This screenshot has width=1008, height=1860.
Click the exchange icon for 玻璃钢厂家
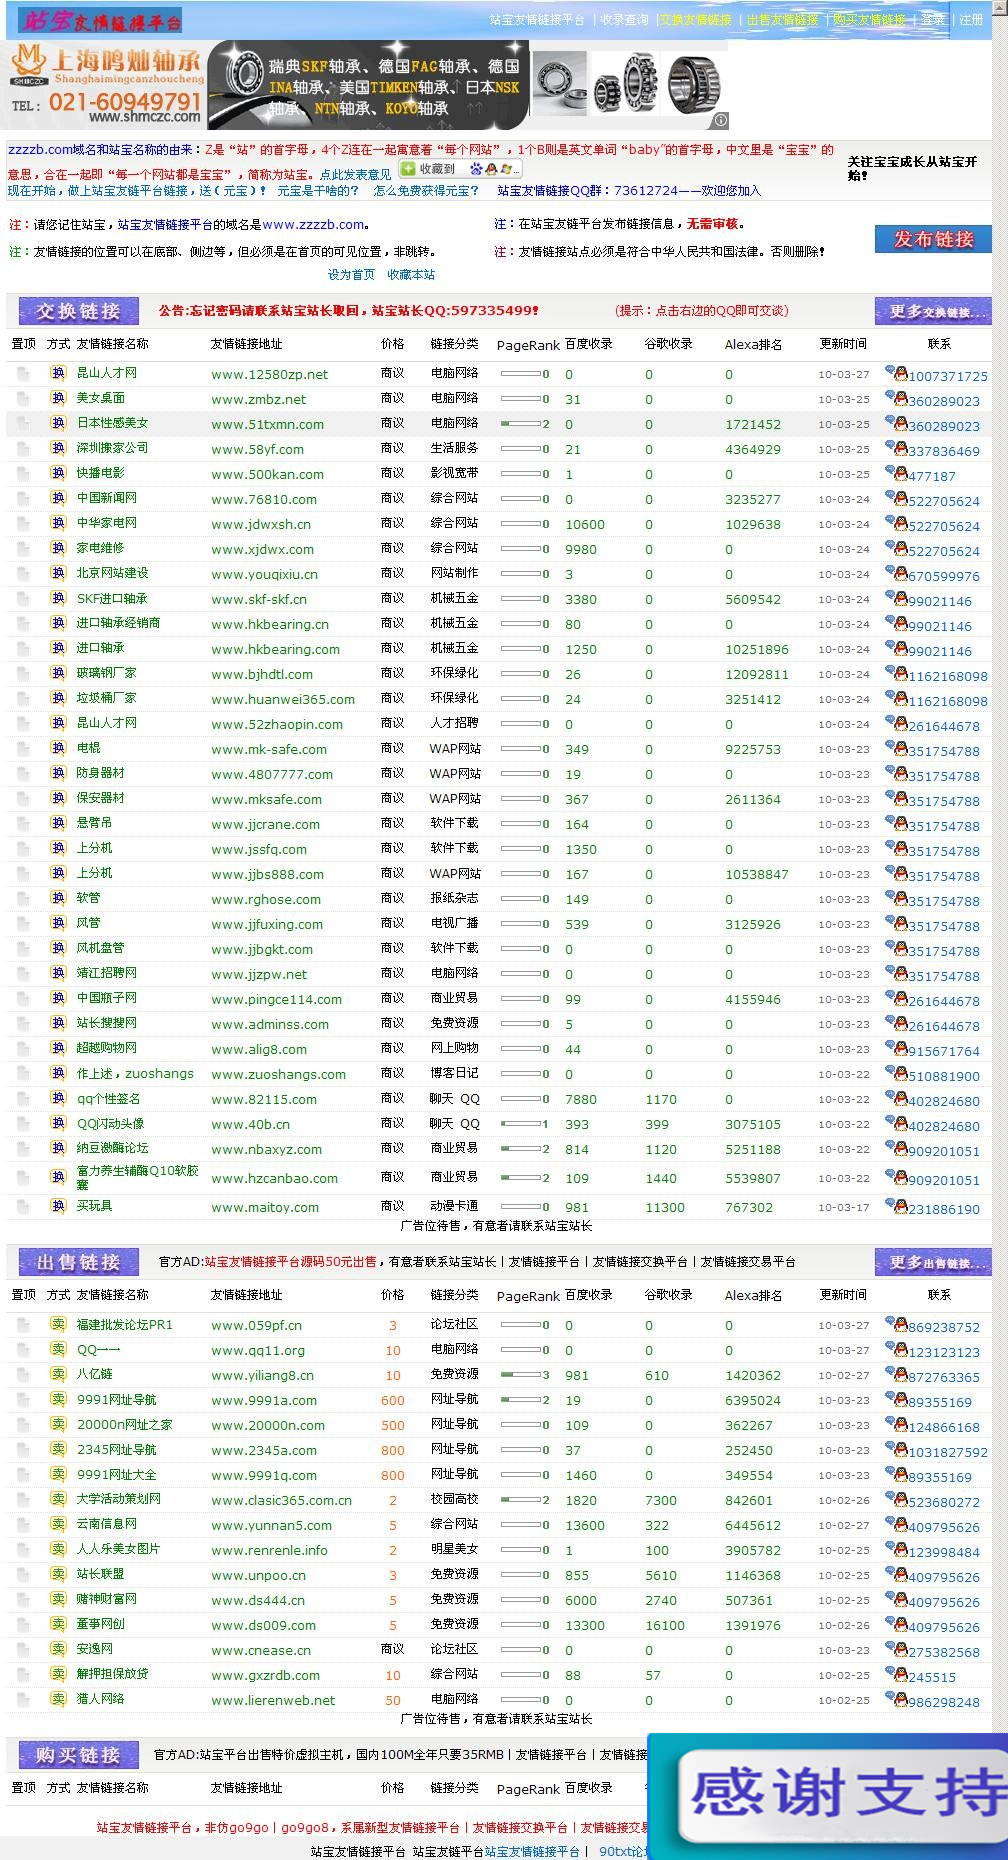tap(58, 673)
